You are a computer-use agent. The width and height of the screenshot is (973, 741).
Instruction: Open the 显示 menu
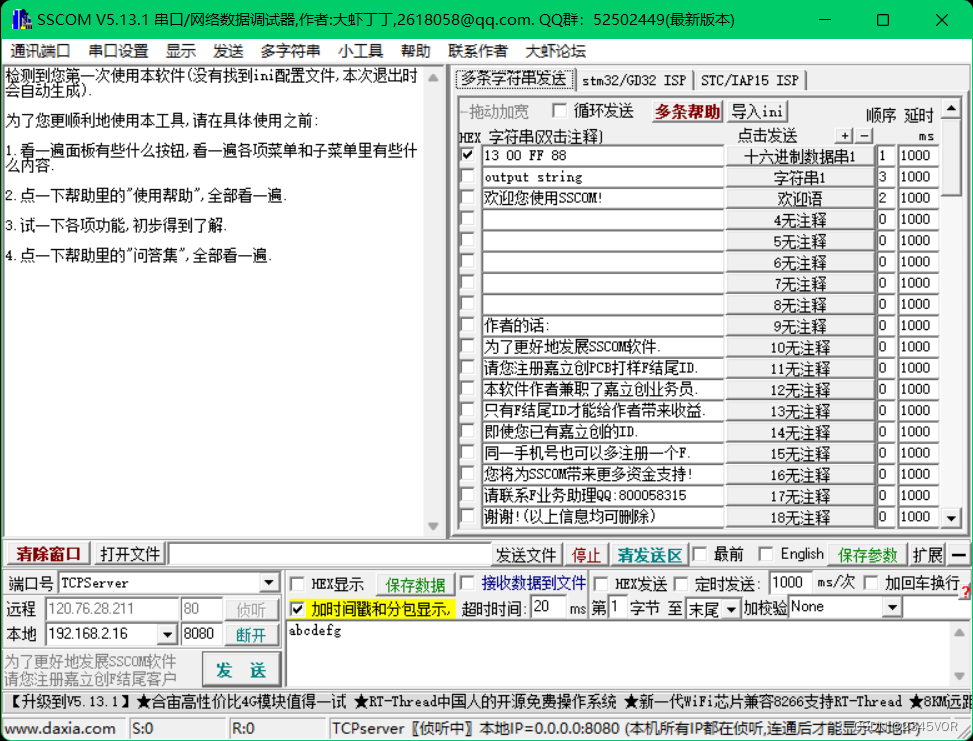[181, 51]
